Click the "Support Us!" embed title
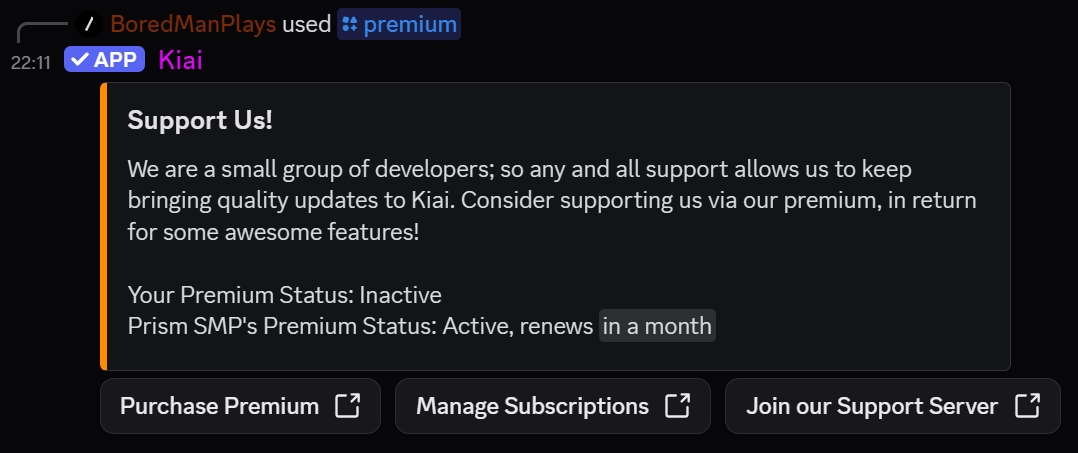1078x453 pixels. 200,121
